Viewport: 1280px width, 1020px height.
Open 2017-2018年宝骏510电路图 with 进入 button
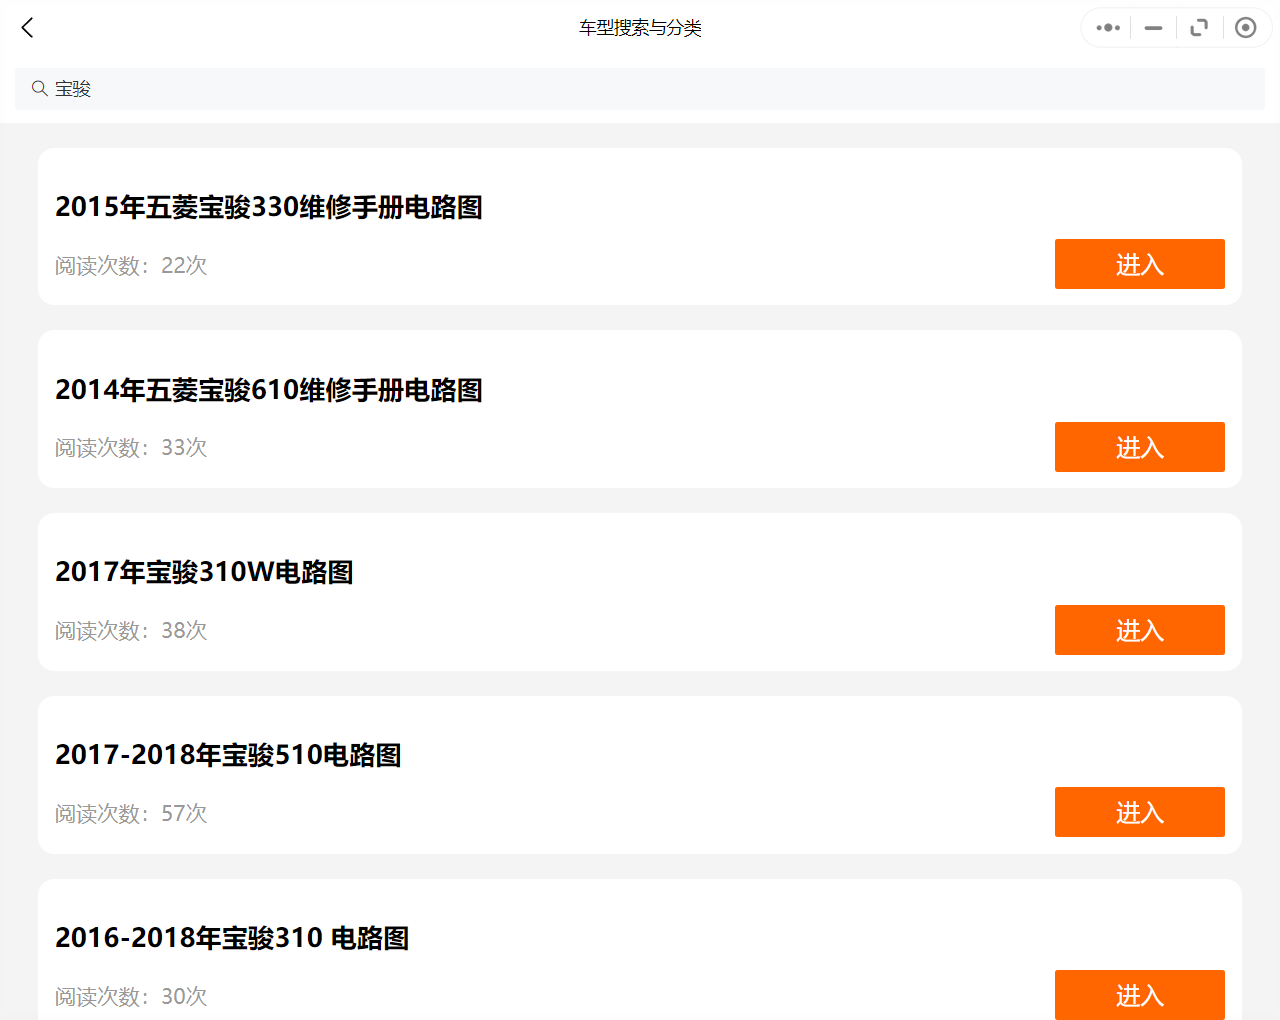(x=1139, y=812)
